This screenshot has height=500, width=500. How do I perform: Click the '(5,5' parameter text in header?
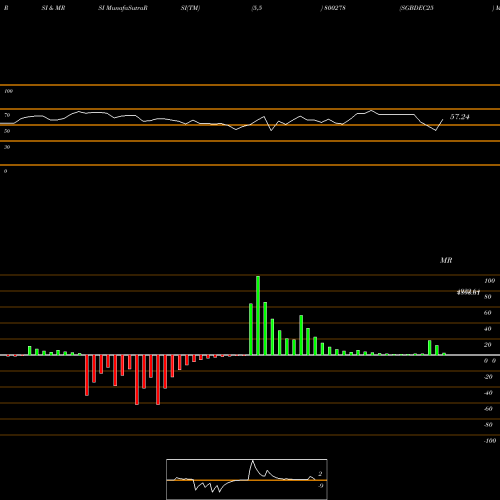(257, 8)
